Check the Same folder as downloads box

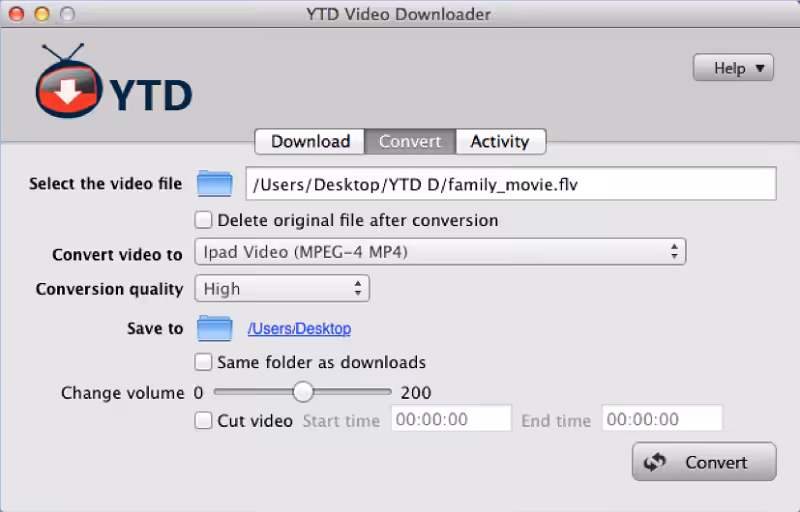pyautogui.click(x=204, y=362)
